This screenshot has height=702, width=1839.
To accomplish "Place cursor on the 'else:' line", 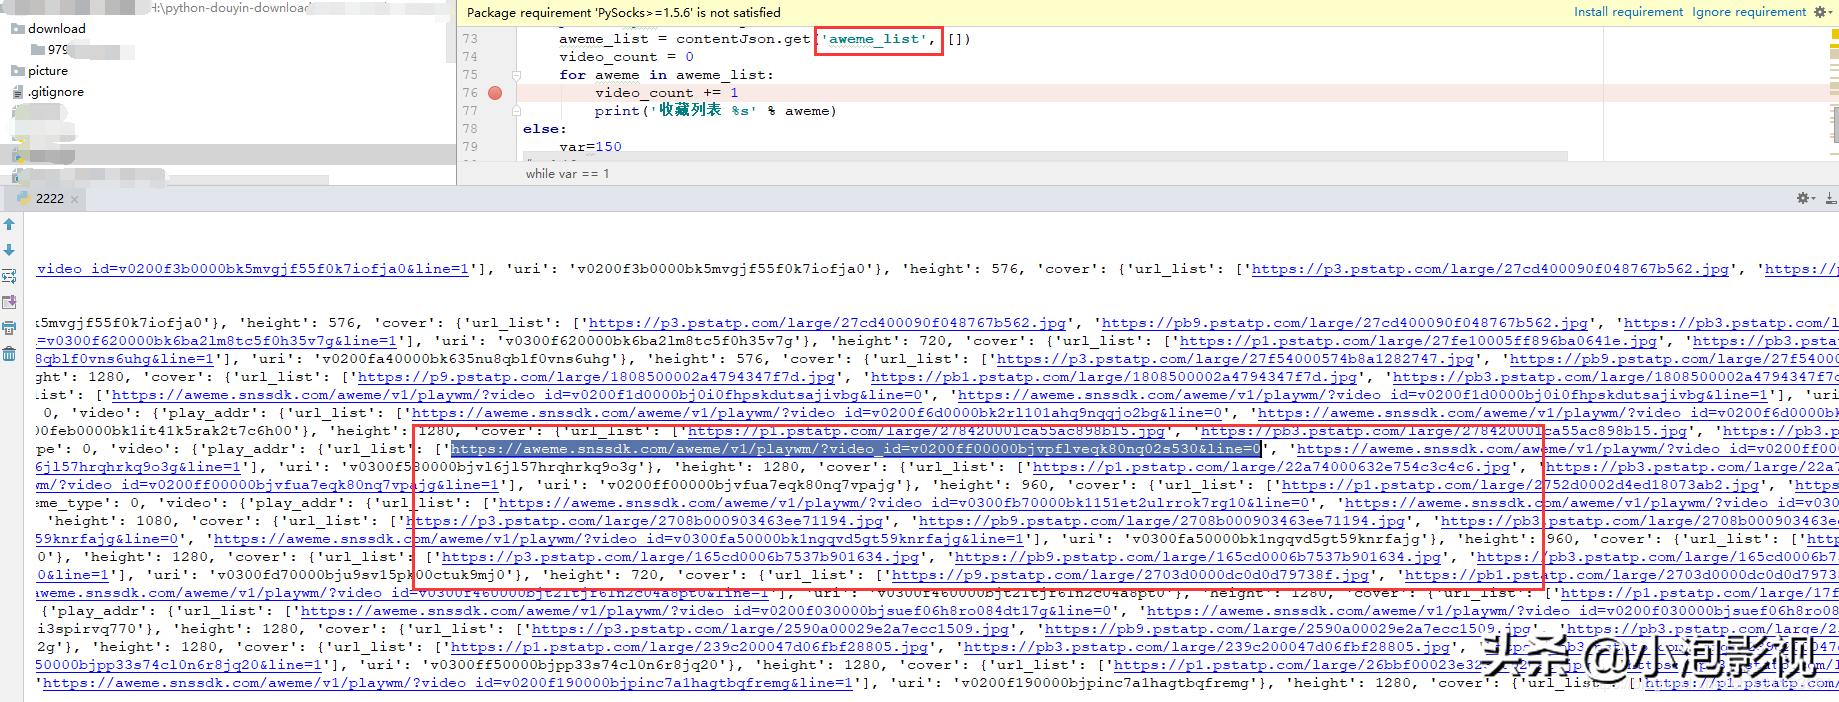I will coord(545,129).
